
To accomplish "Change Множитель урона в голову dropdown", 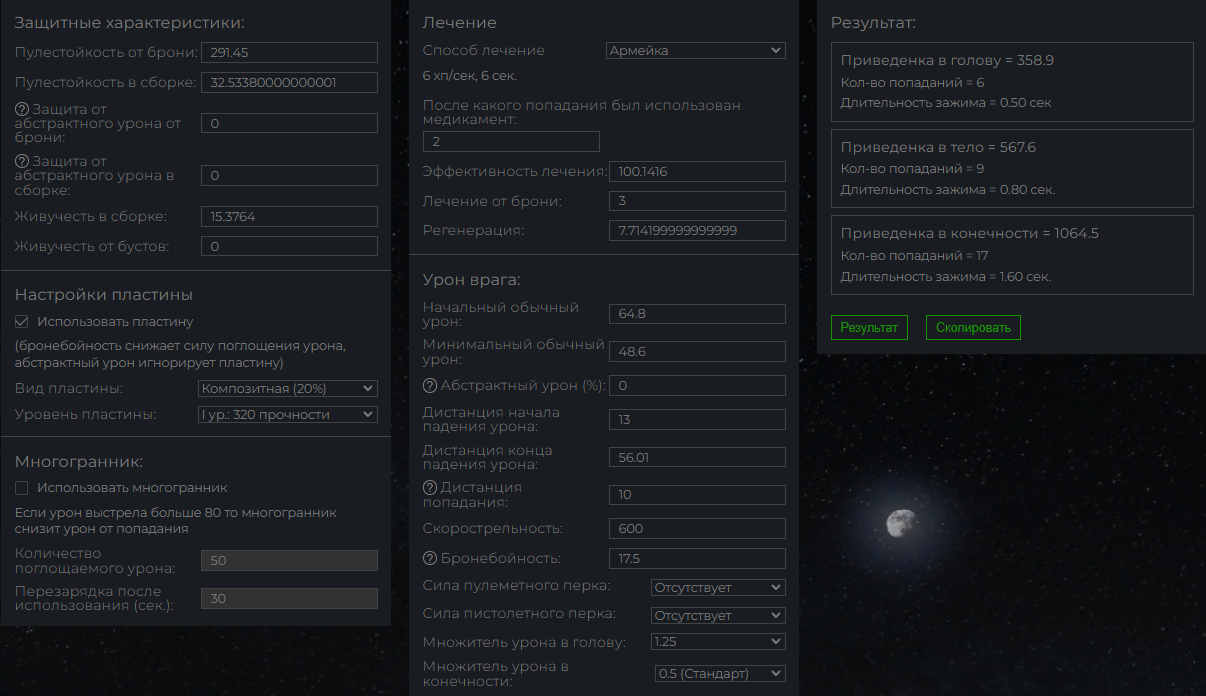I will [x=718, y=642].
